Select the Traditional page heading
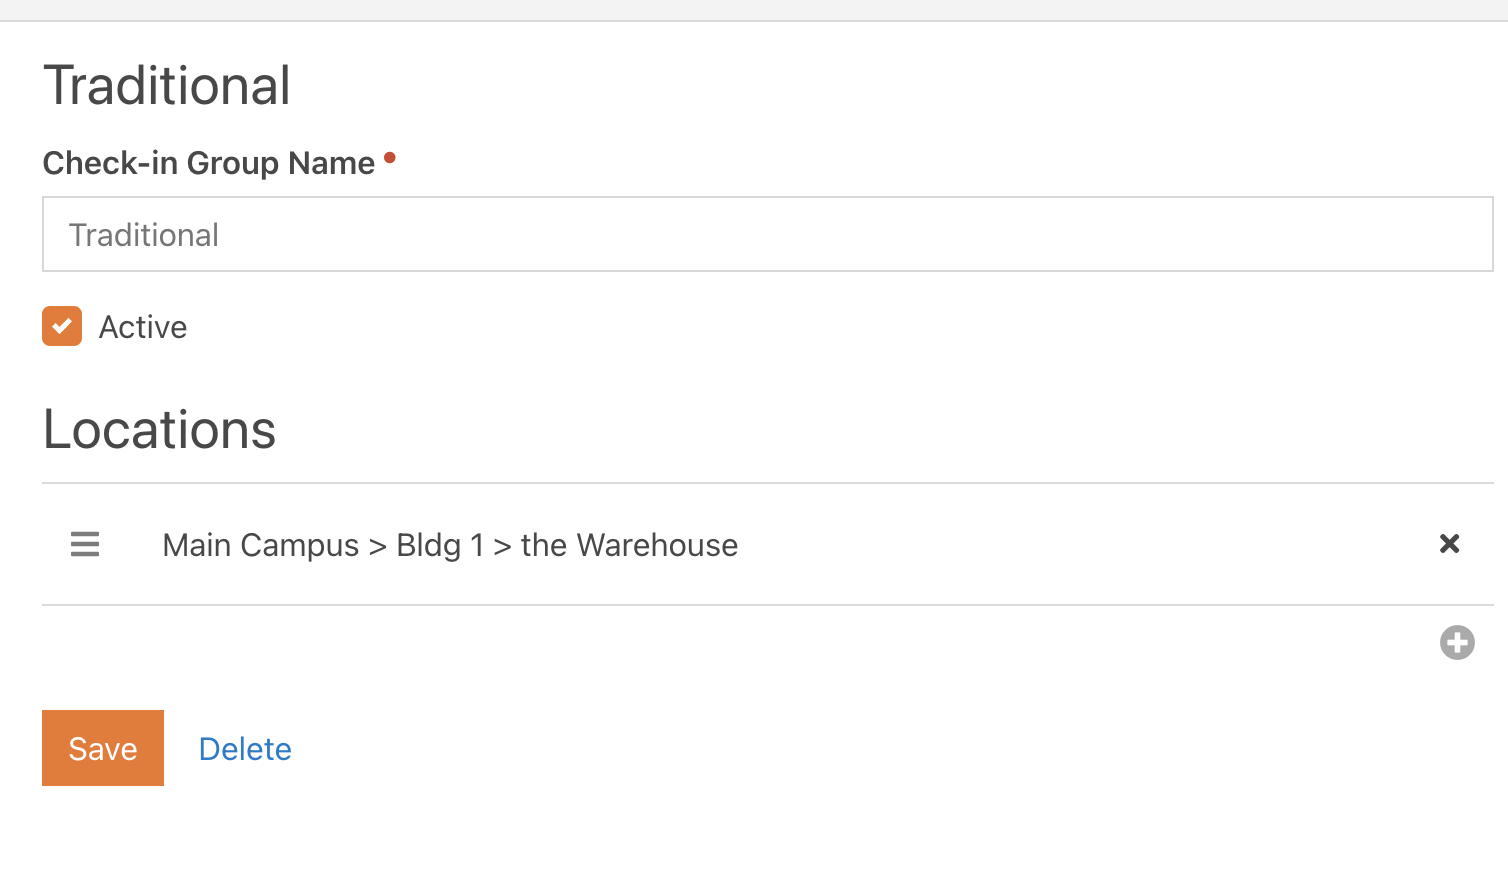Screen dimensions: 1508x874 (x=166, y=85)
